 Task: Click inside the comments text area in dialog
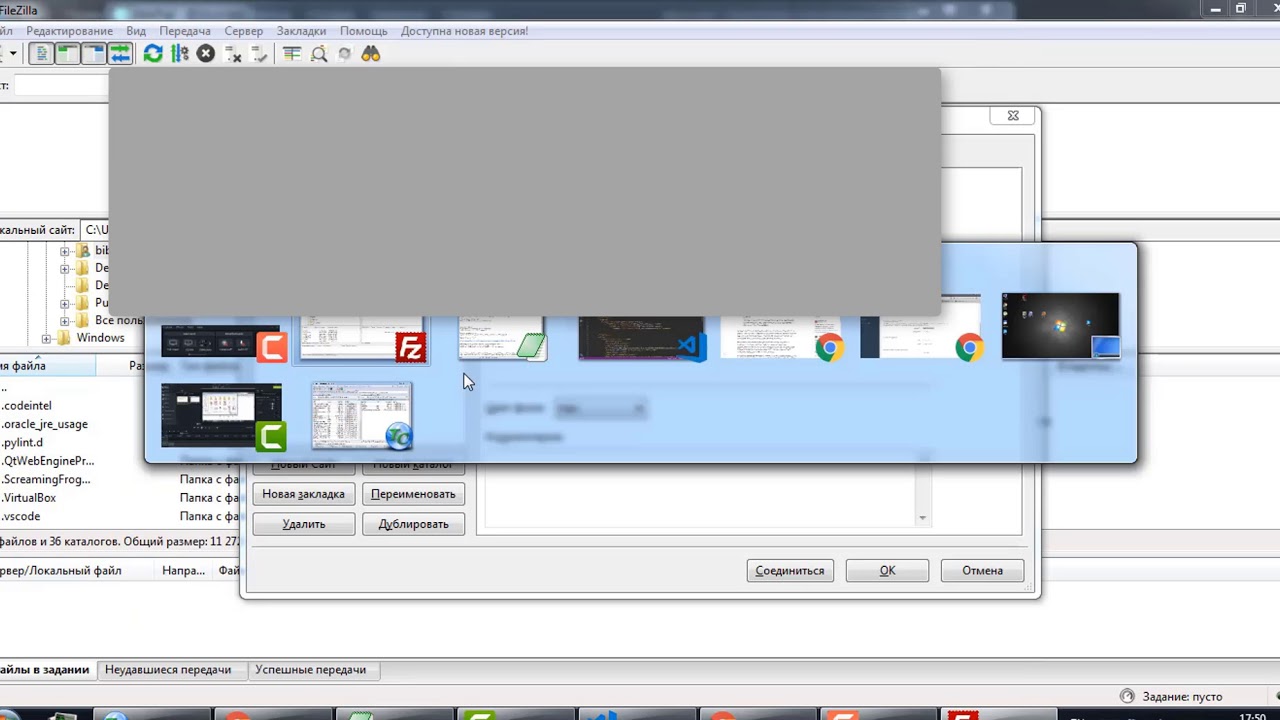tap(700, 496)
